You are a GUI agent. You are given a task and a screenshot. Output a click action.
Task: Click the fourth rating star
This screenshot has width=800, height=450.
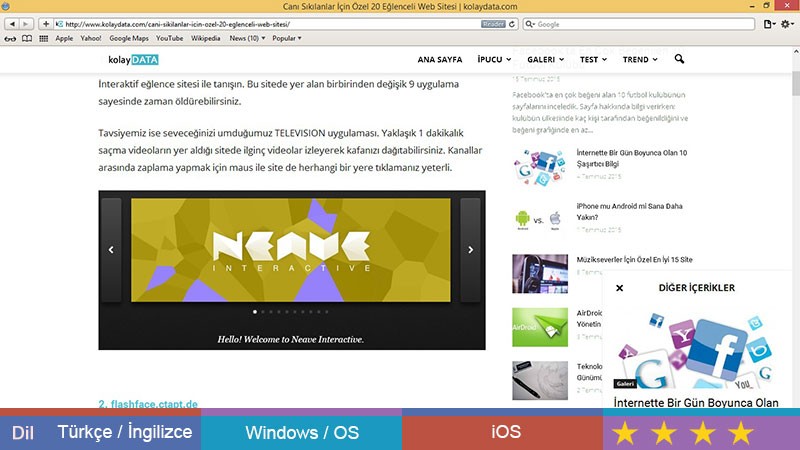741,433
